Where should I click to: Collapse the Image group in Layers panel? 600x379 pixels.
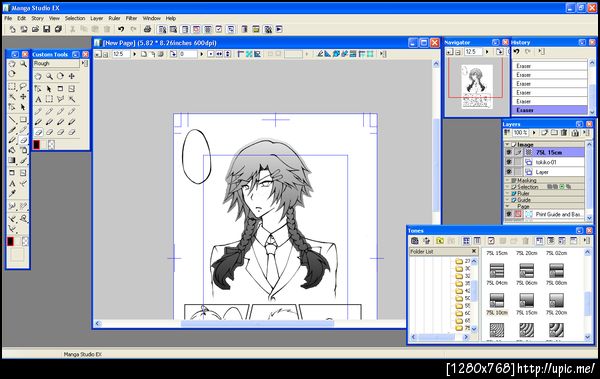tap(507, 145)
